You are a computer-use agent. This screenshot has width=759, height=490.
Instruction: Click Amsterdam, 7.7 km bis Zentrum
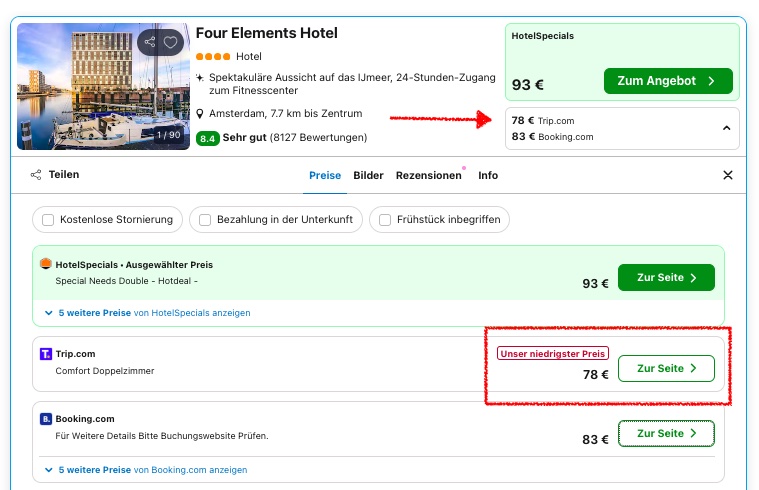pyautogui.click(x=286, y=113)
